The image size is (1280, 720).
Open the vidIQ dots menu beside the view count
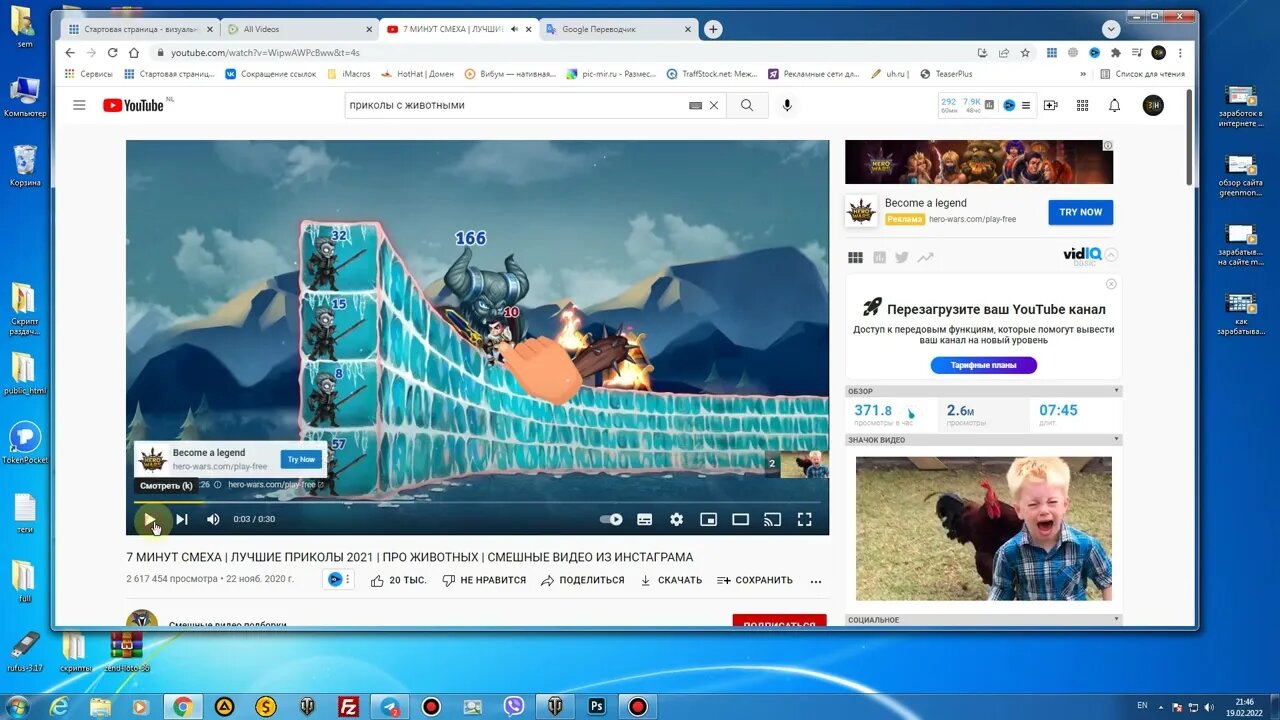click(348, 580)
